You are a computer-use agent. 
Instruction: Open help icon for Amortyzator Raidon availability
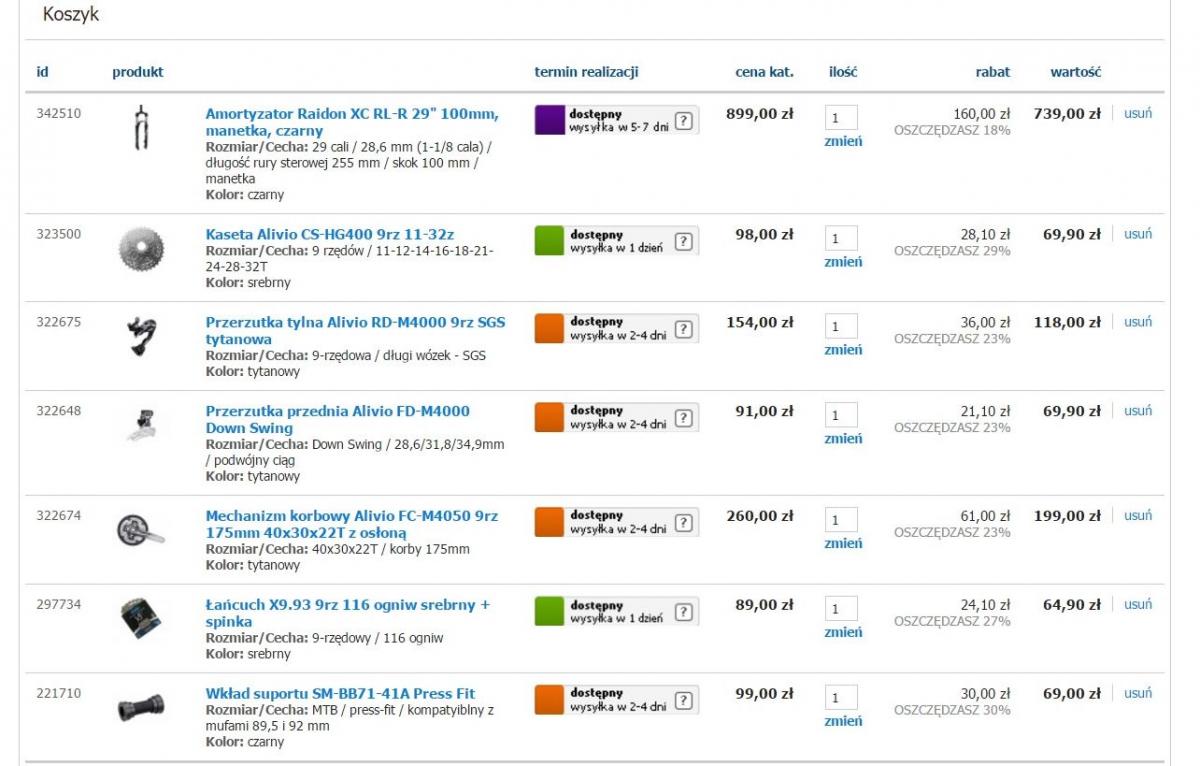coord(684,121)
